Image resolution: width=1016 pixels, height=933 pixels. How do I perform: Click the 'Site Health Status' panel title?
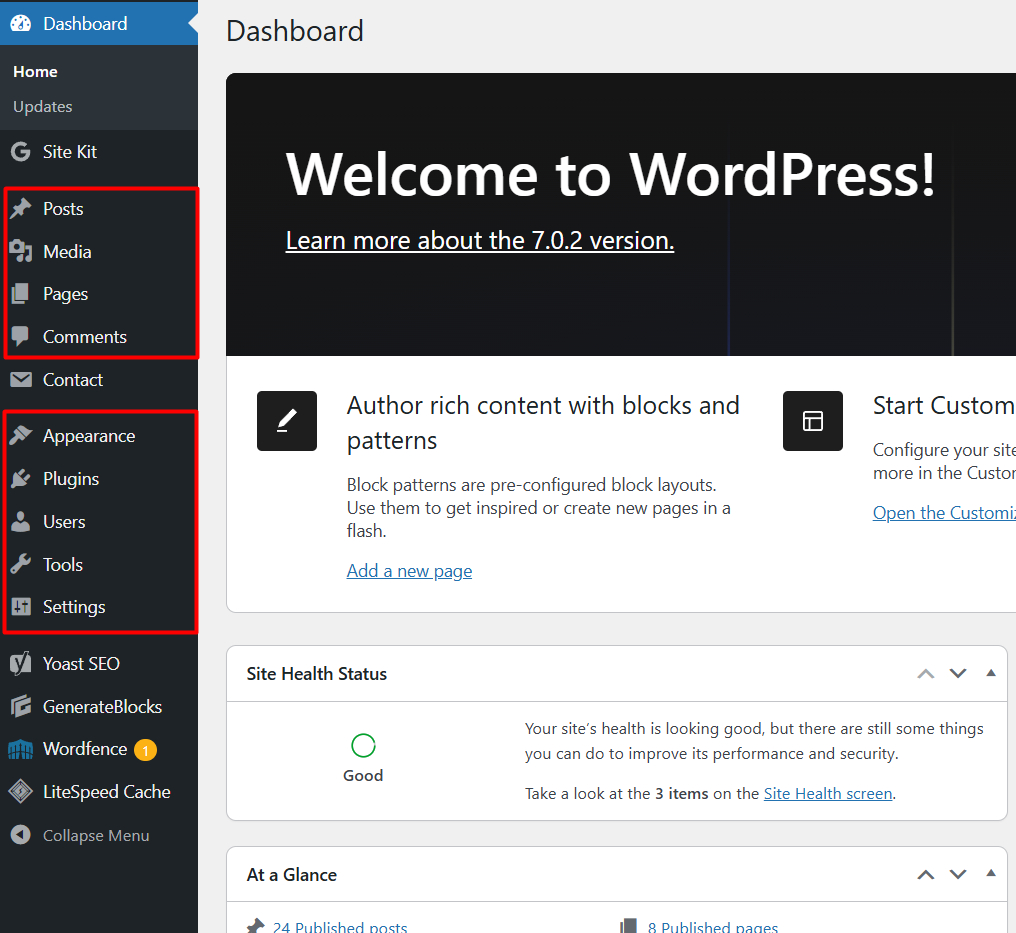(316, 674)
